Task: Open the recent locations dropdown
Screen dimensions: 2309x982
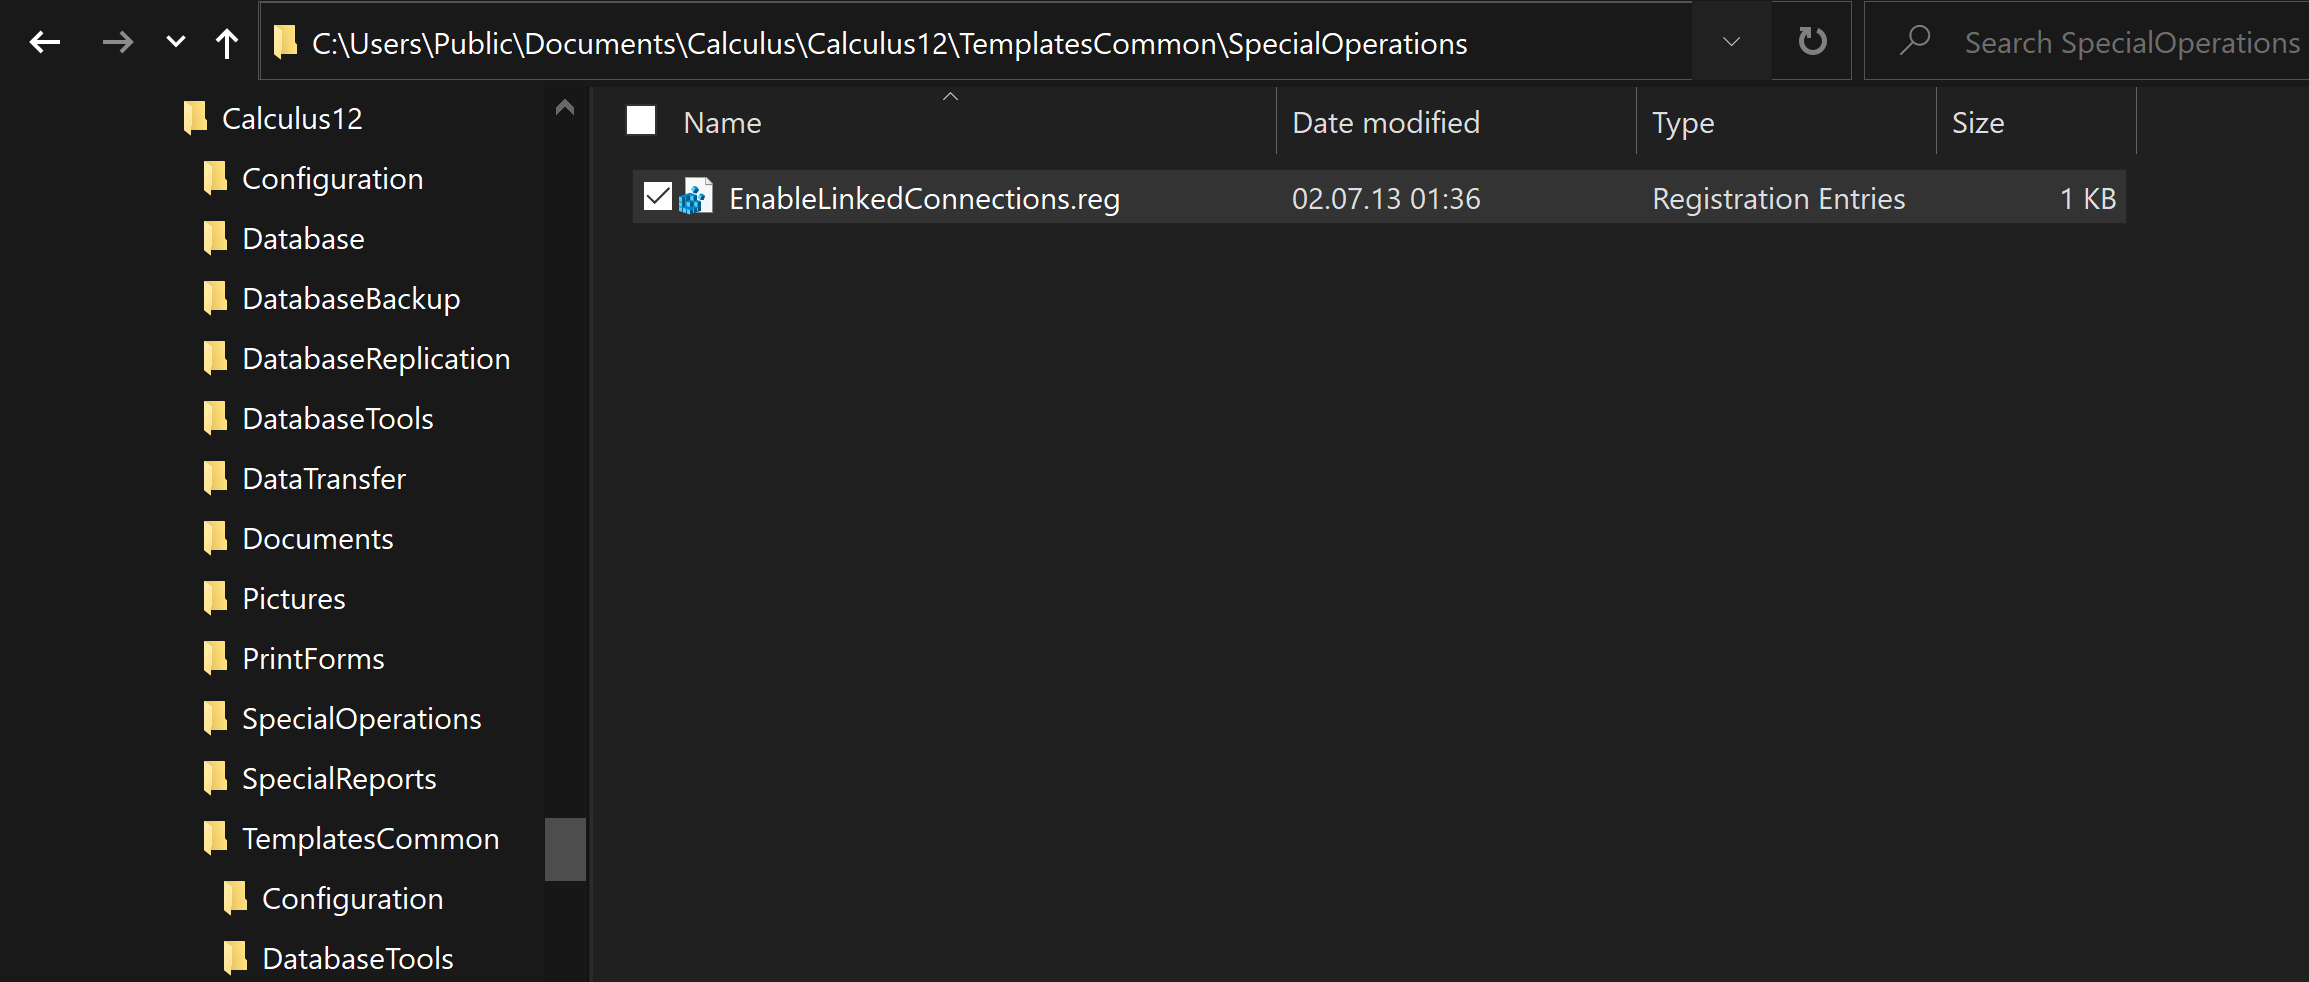Action: pyautogui.click(x=176, y=42)
